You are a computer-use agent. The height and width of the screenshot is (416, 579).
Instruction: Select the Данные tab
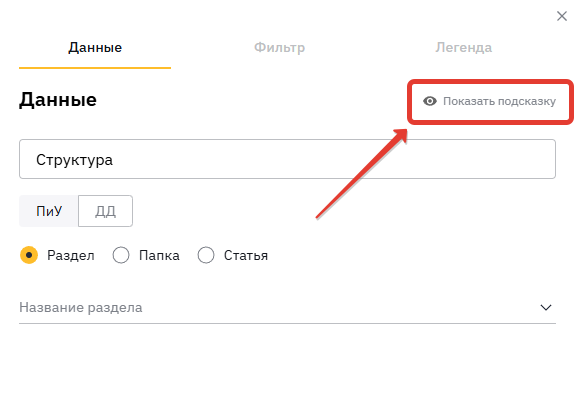[95, 47]
